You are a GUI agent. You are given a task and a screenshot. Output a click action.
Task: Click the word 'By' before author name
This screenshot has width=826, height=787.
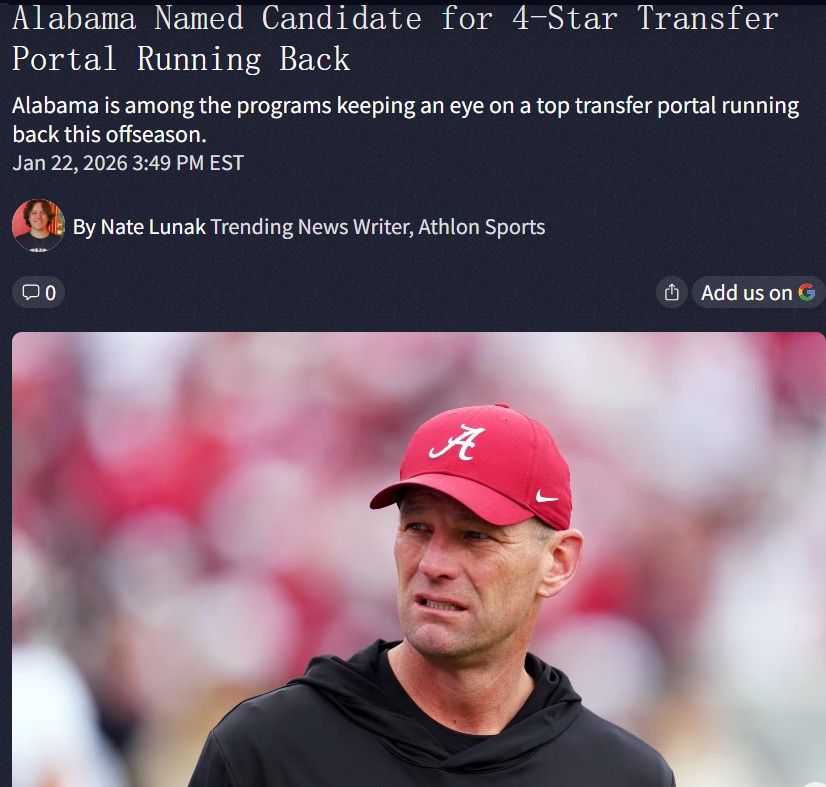[x=84, y=227]
